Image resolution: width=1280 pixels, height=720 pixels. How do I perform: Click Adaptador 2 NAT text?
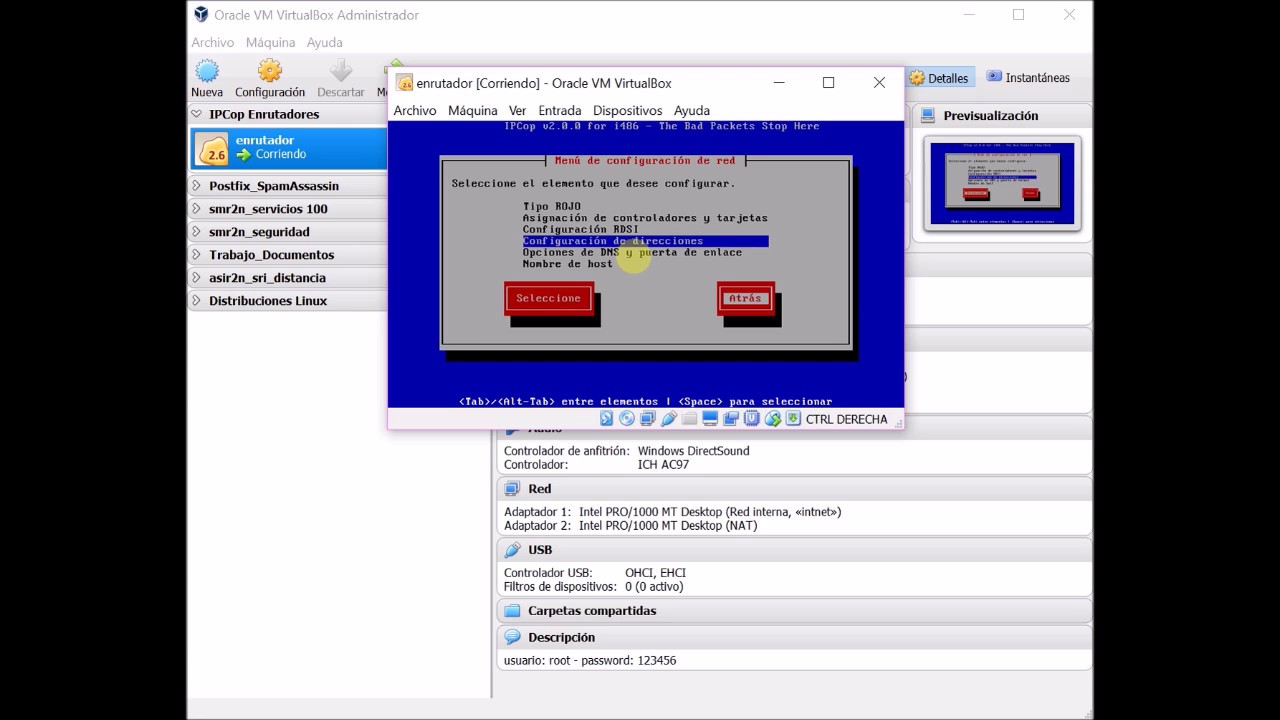coord(630,526)
